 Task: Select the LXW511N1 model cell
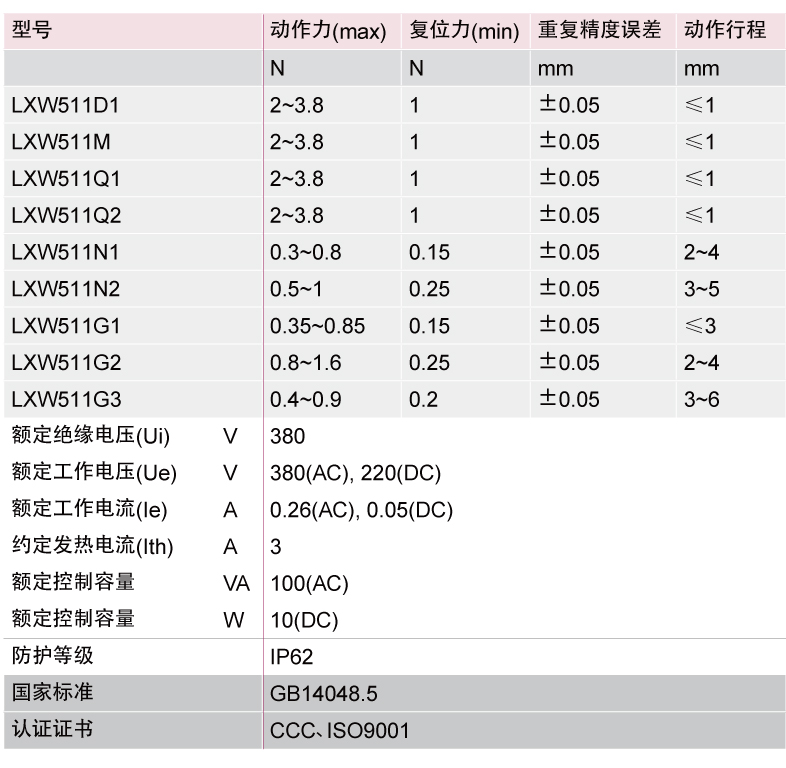coord(65,252)
